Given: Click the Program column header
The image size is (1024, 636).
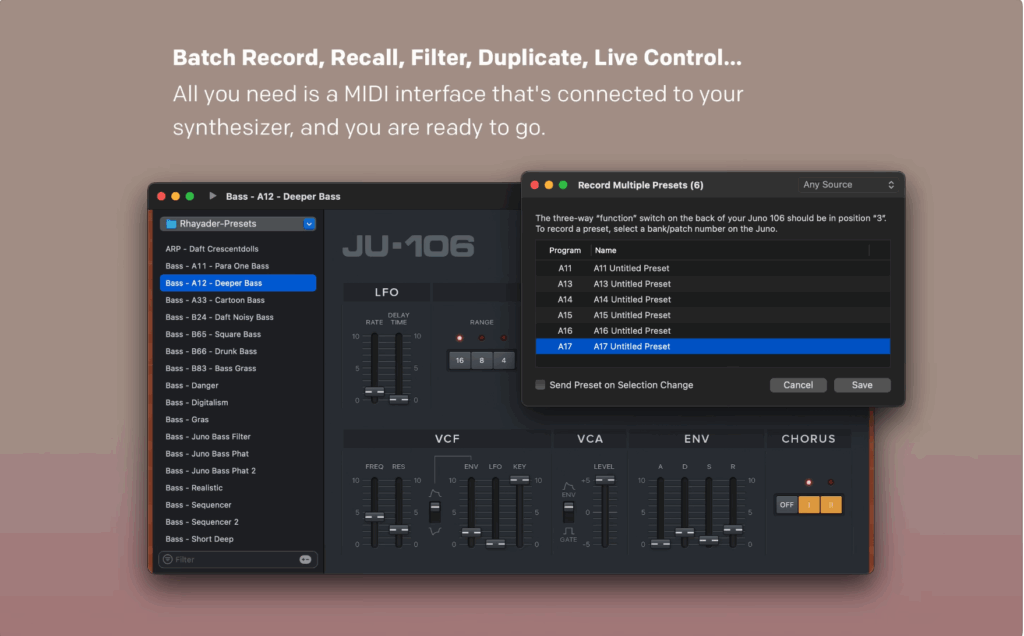Looking at the screenshot, I should pyautogui.click(x=563, y=250).
